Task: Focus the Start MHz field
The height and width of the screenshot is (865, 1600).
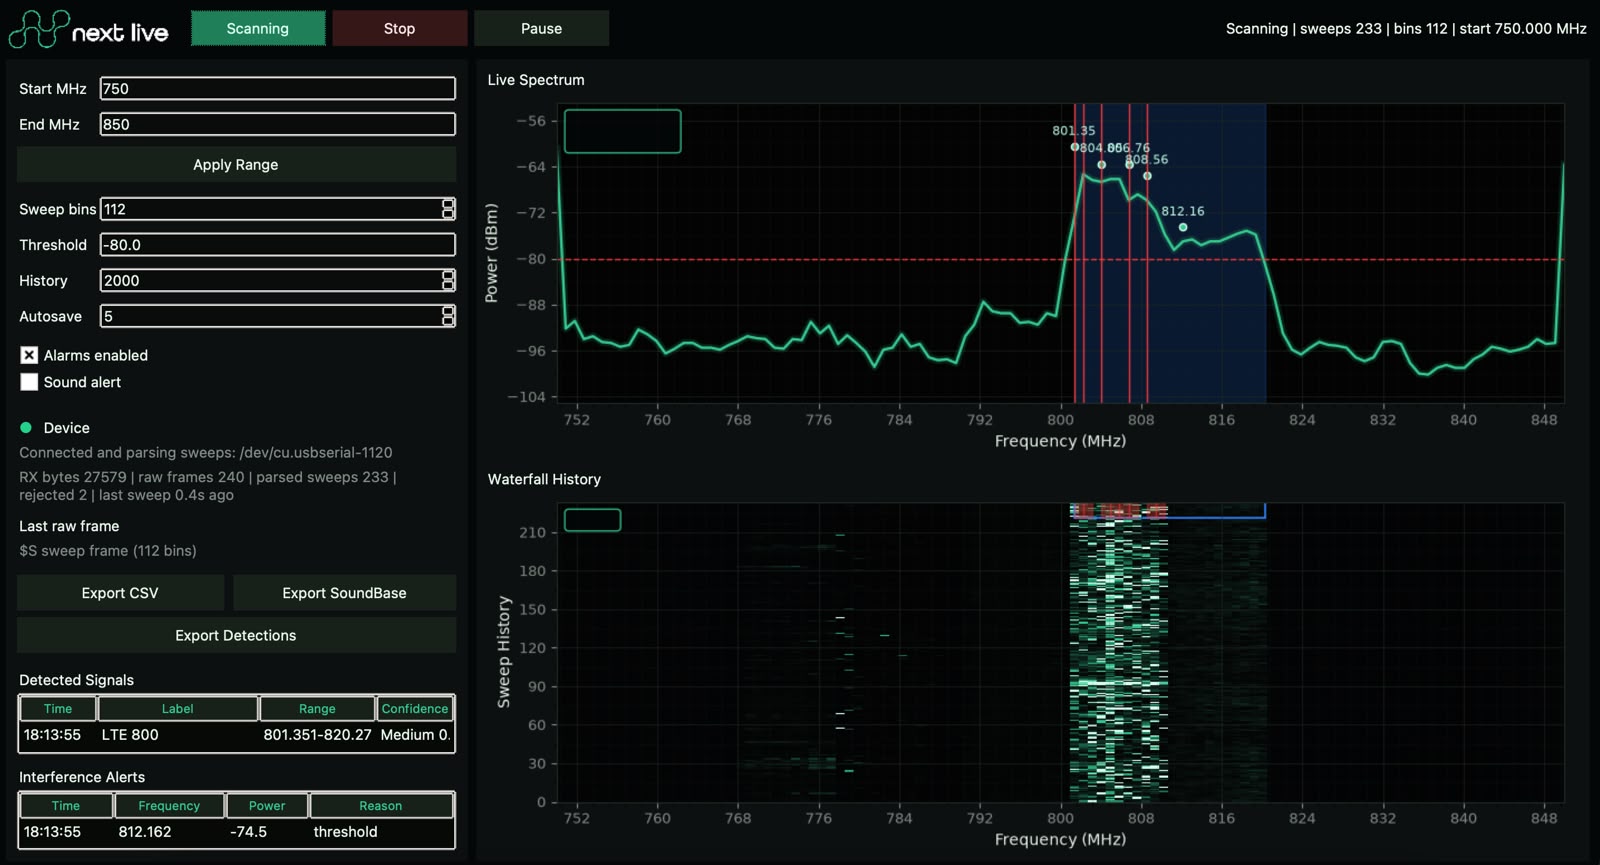Action: pyautogui.click(x=278, y=88)
